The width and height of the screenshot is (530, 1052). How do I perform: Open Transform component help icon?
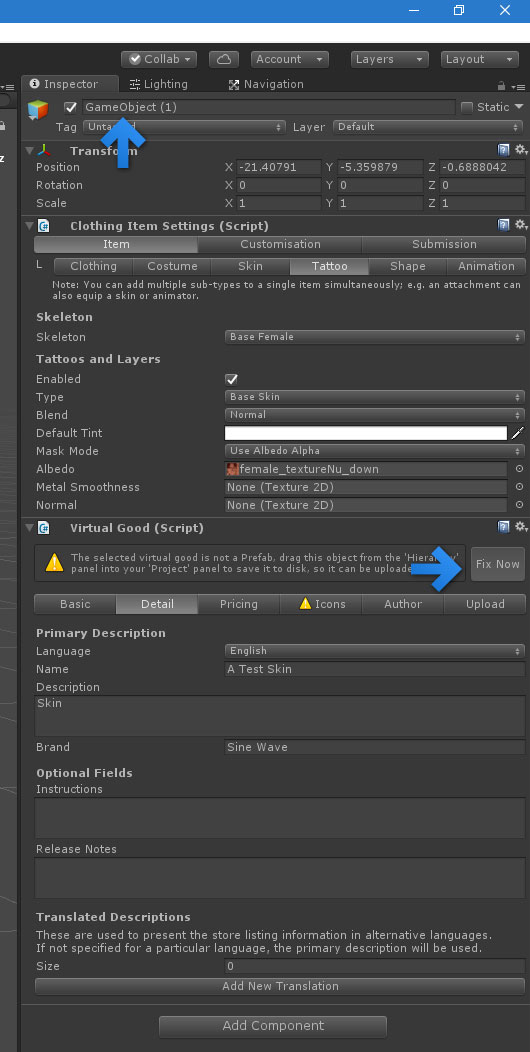tap(503, 150)
